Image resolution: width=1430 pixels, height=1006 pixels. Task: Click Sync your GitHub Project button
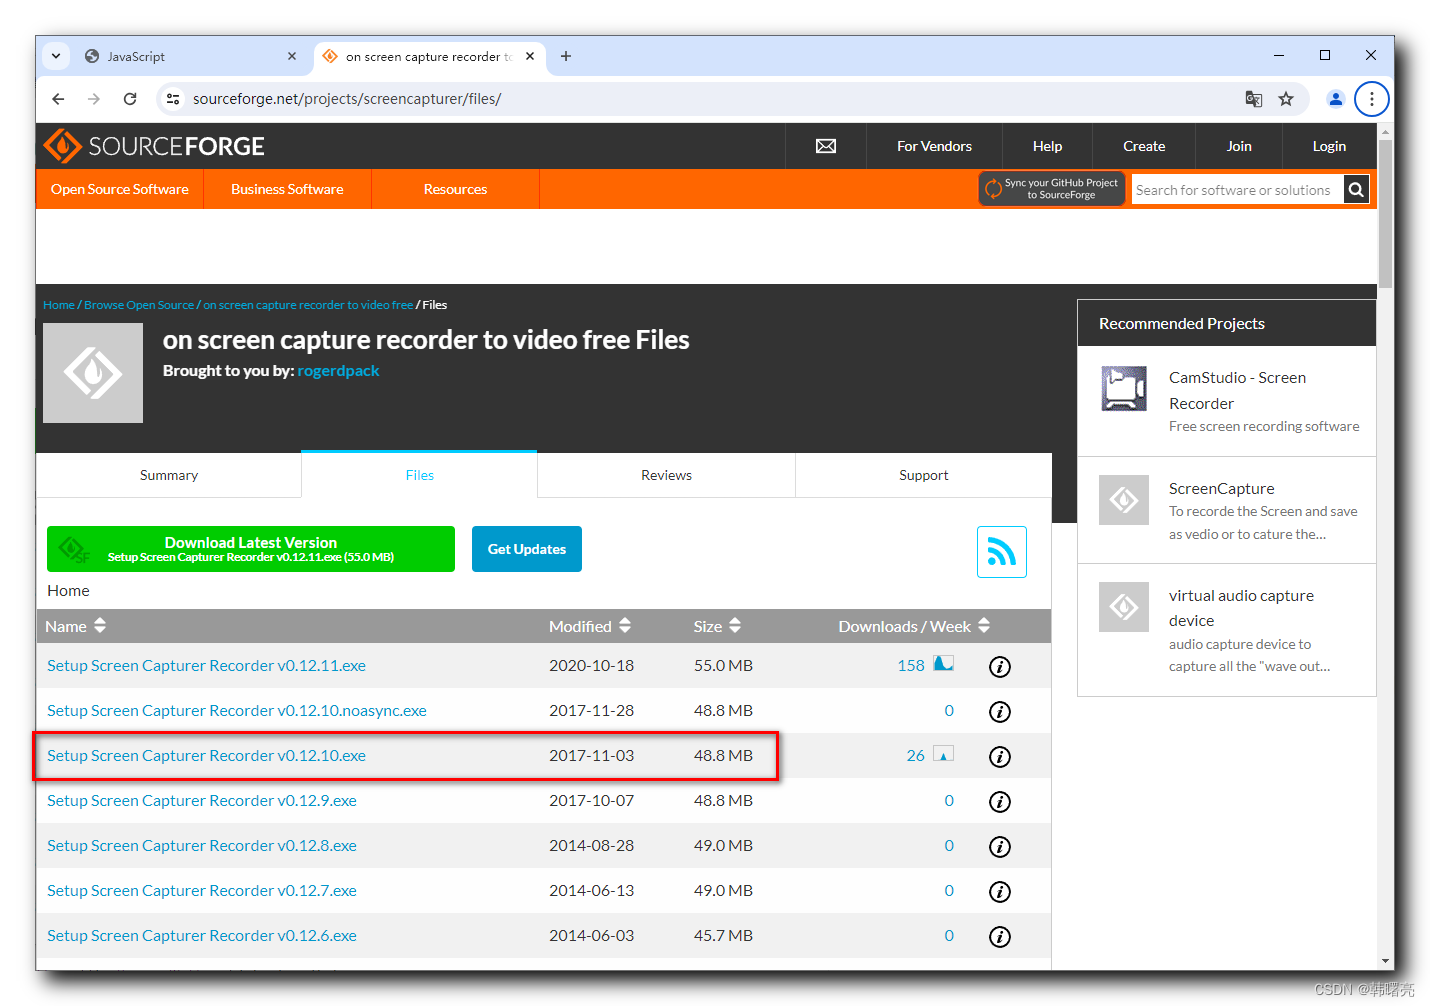[1052, 189]
